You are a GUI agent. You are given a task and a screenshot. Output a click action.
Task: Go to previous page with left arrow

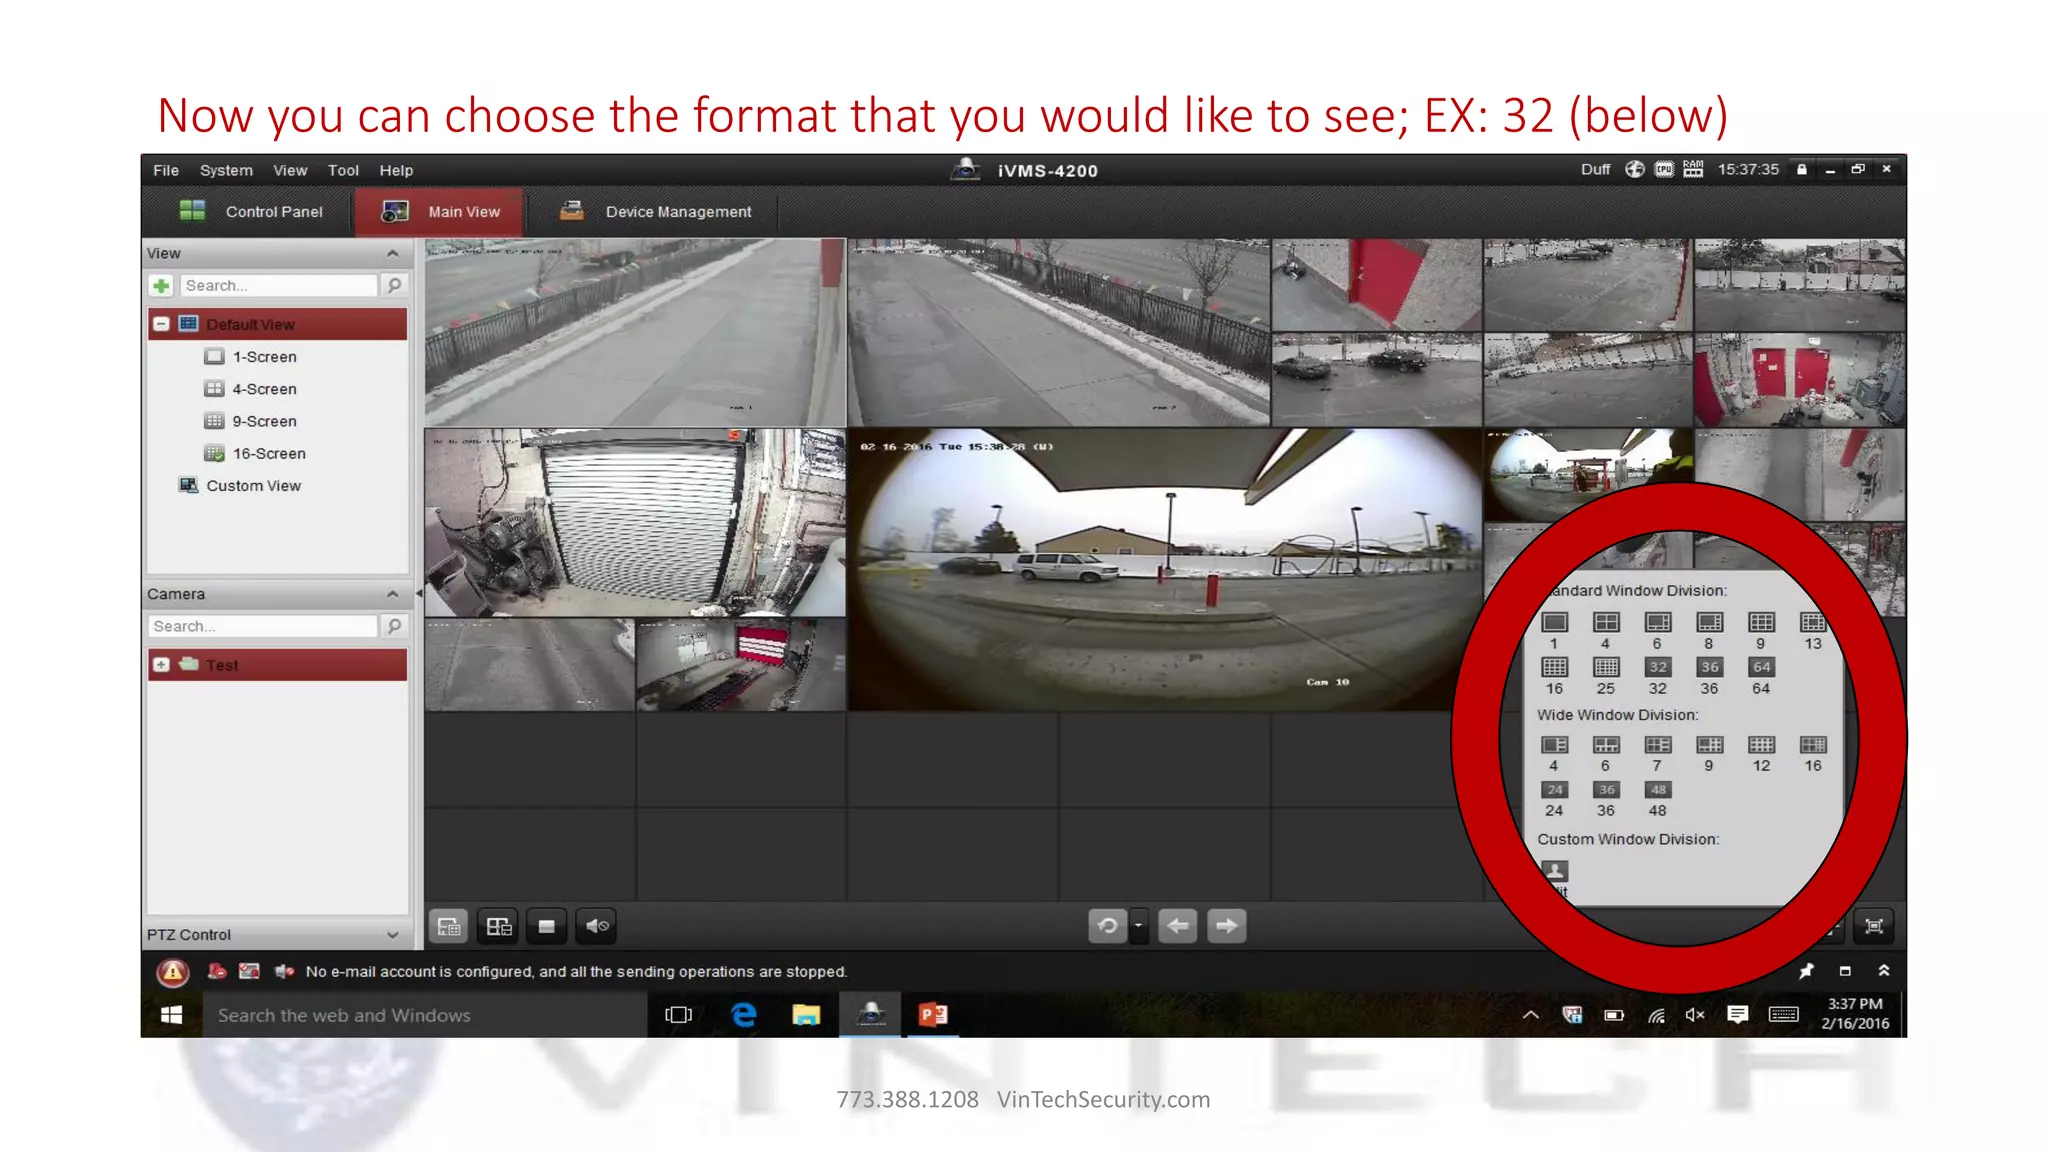1178,926
